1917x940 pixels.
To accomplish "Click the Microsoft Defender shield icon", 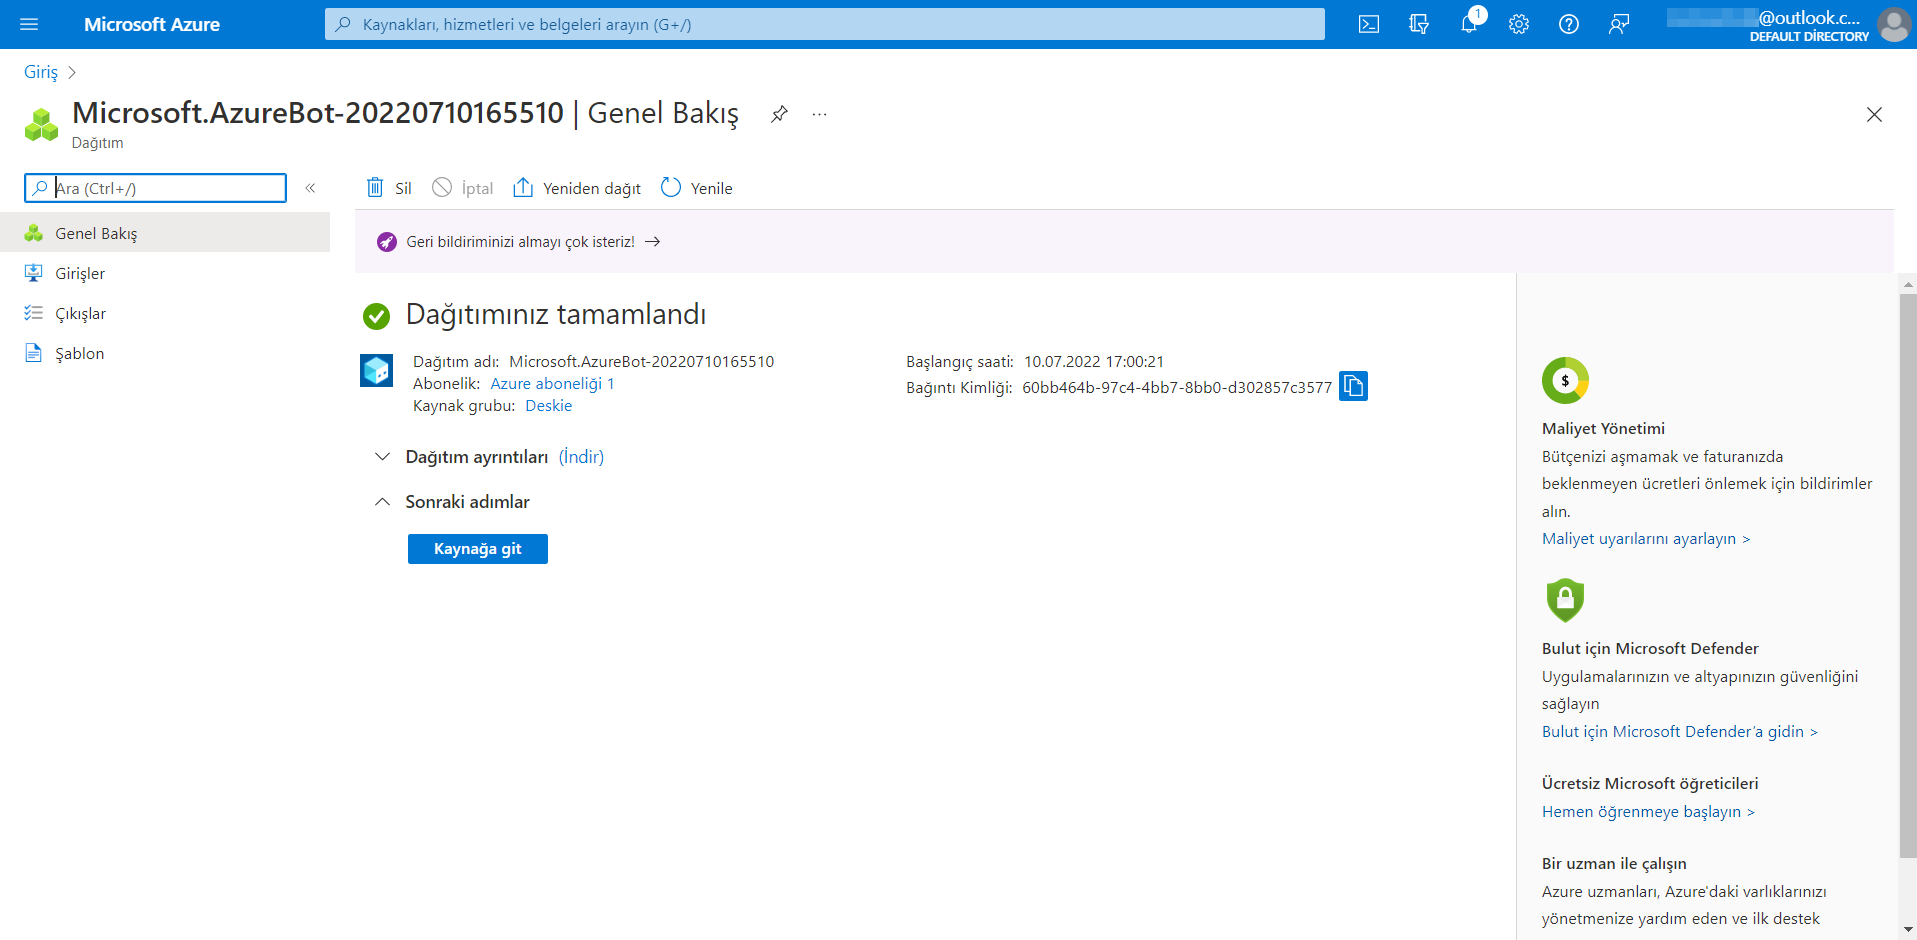I will coord(1565,600).
